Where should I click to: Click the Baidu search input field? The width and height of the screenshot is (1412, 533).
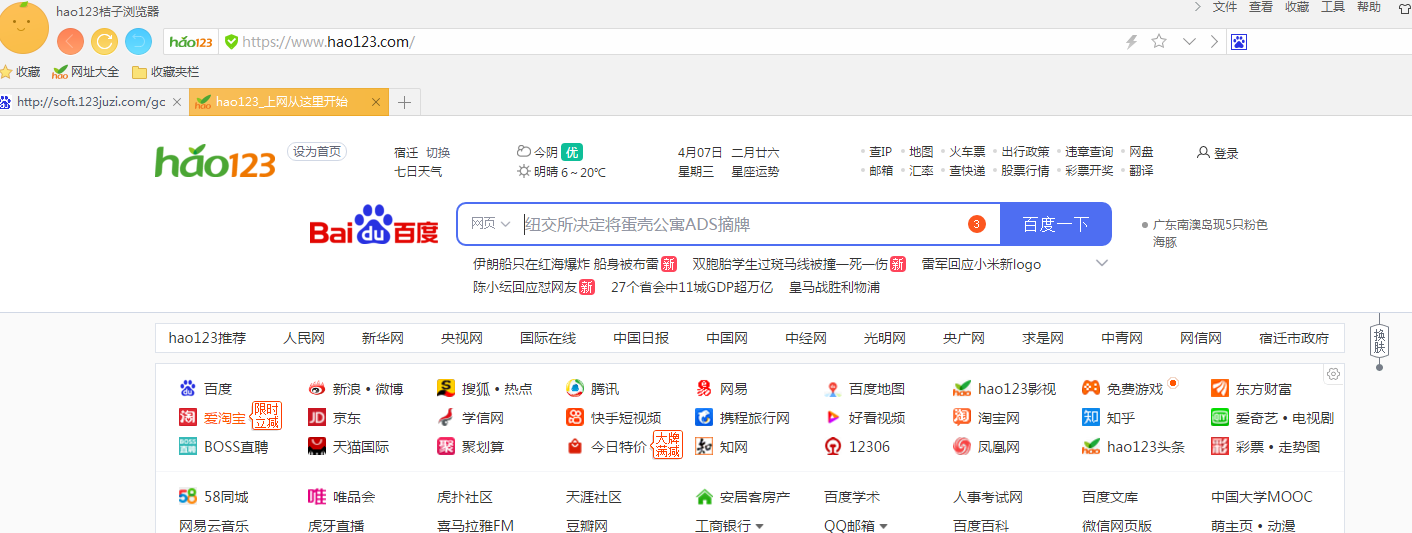[x=740, y=224]
